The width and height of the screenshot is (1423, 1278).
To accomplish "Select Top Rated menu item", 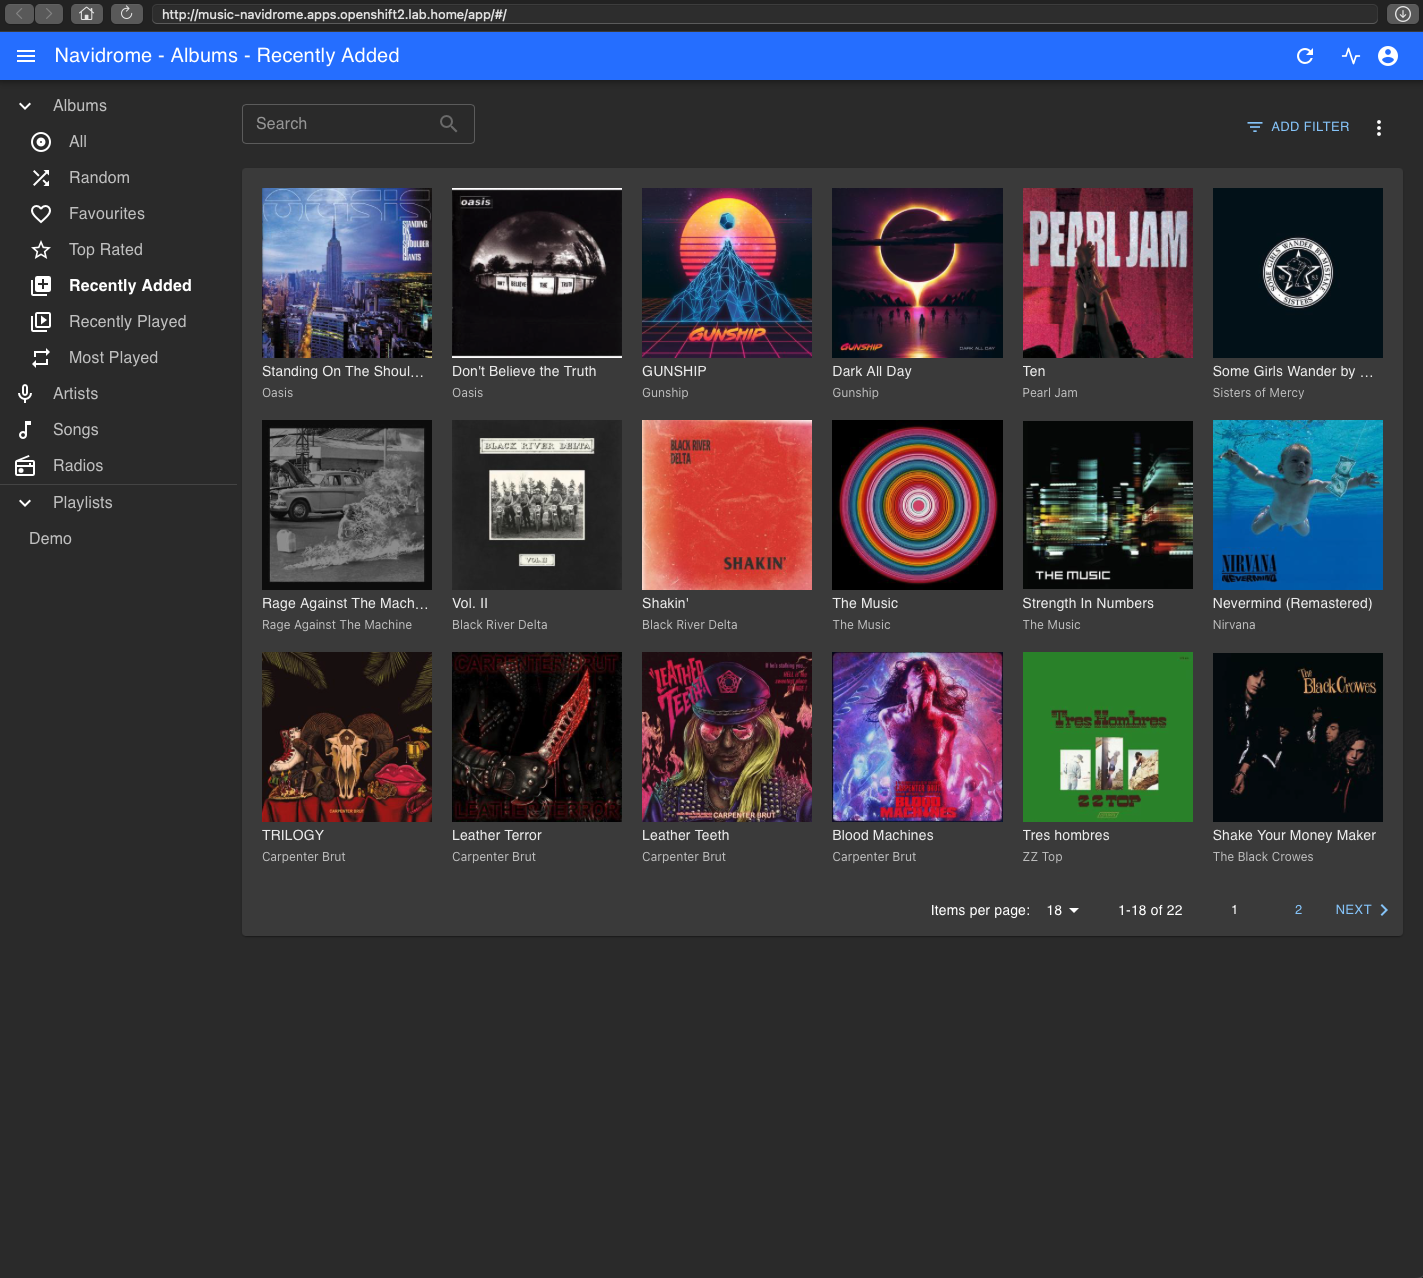I will tap(118, 250).
